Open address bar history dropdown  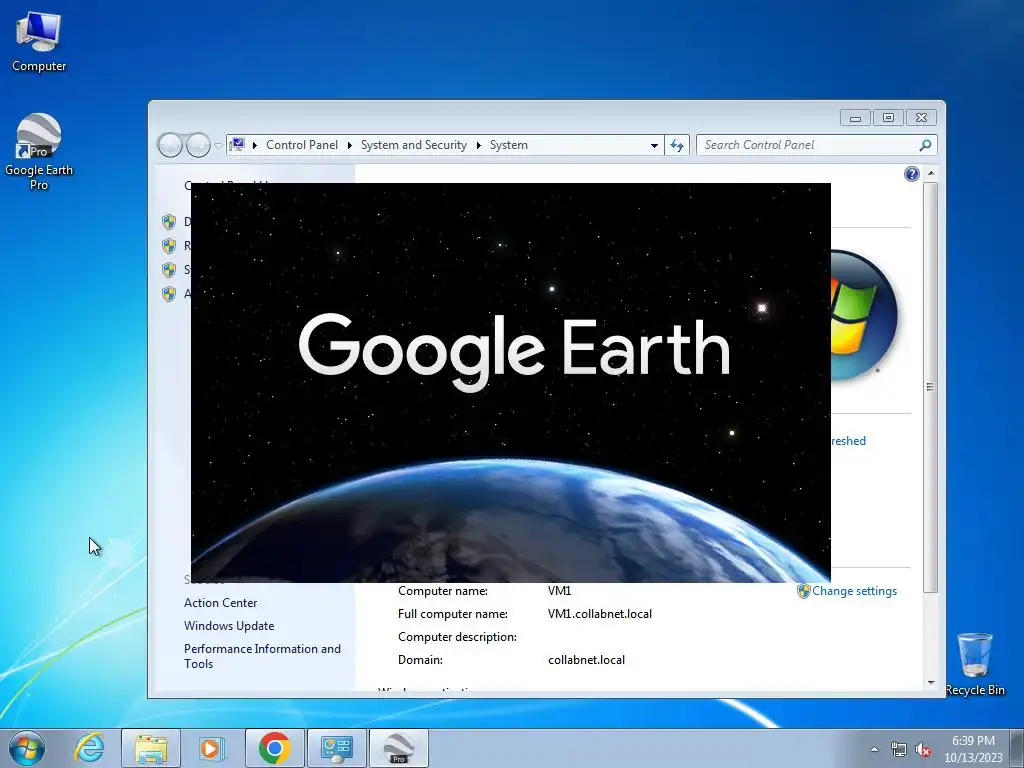tap(654, 145)
